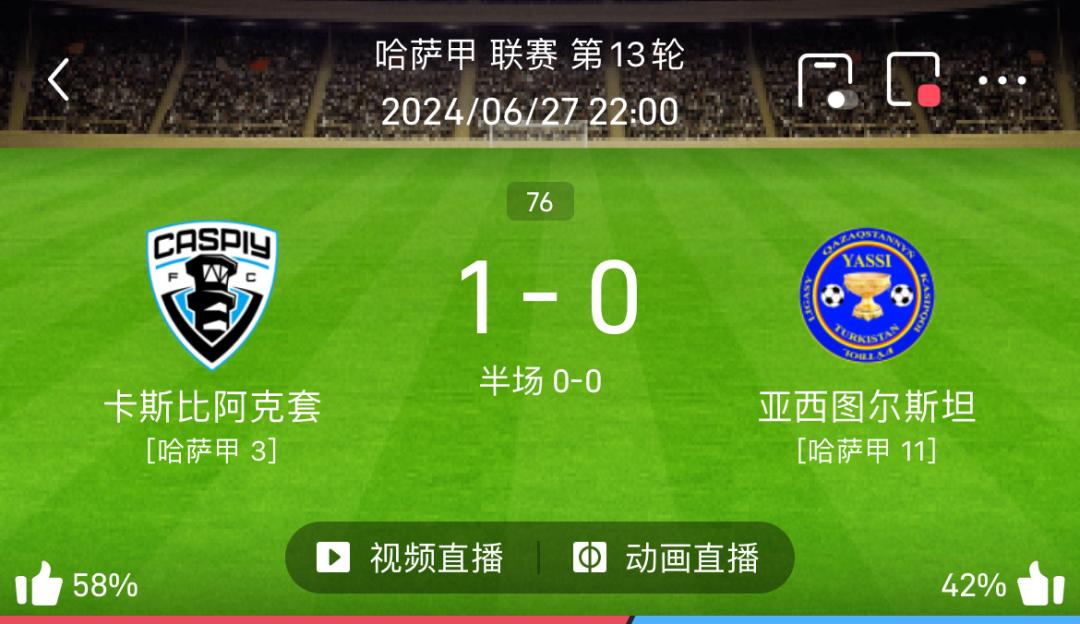The image size is (1080, 624).
Task: Start screen recording with the red-dot icon
Action: click(x=914, y=80)
